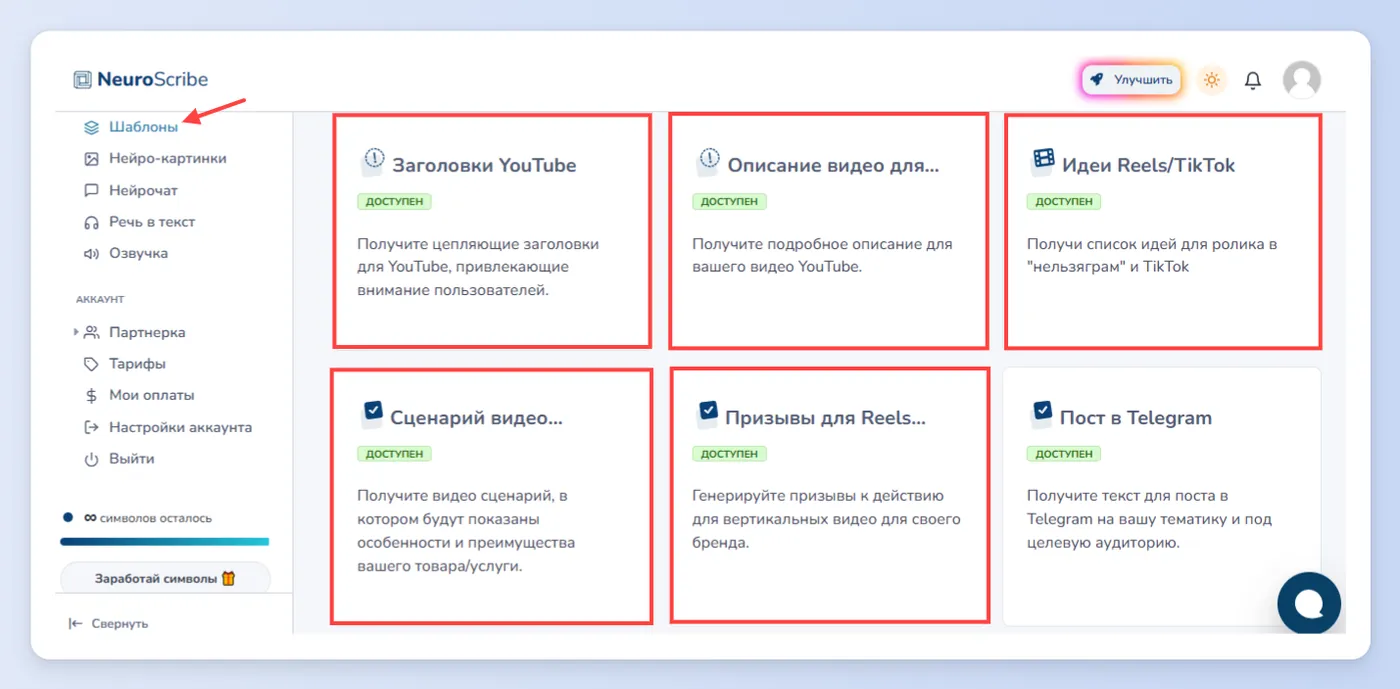Click the Выйти power icon
The height and width of the screenshot is (689, 1400).
(91, 459)
